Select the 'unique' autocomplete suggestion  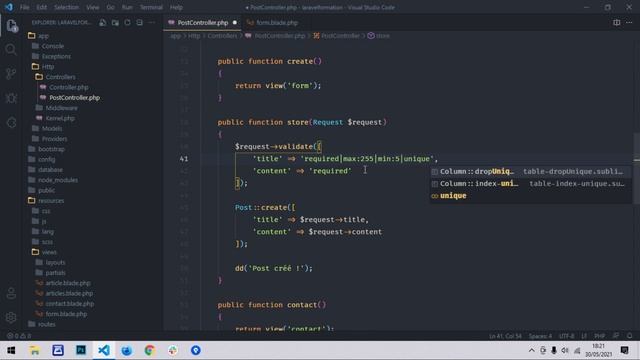tap(531, 196)
